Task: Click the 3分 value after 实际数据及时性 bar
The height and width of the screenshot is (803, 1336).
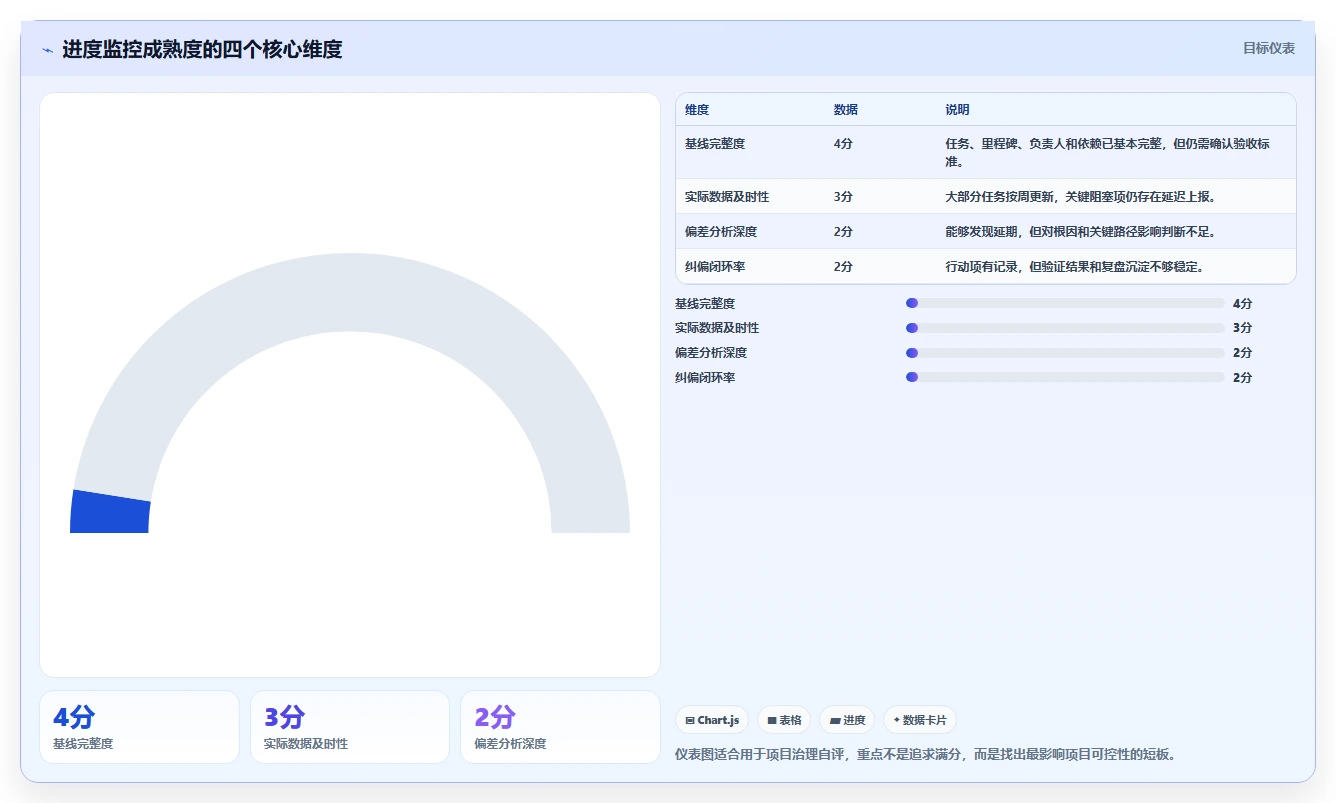Action: pos(1242,328)
